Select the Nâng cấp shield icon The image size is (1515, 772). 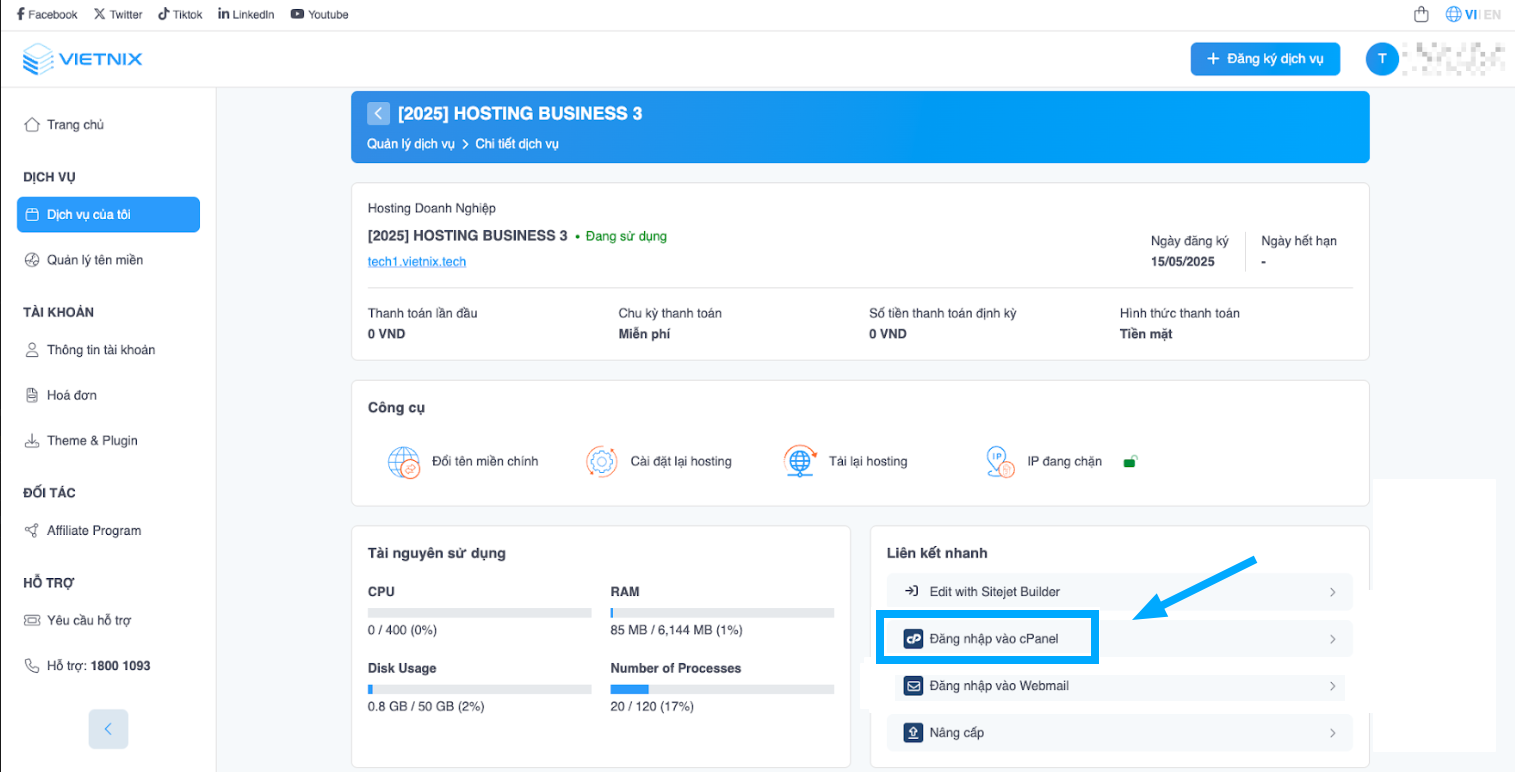click(913, 732)
